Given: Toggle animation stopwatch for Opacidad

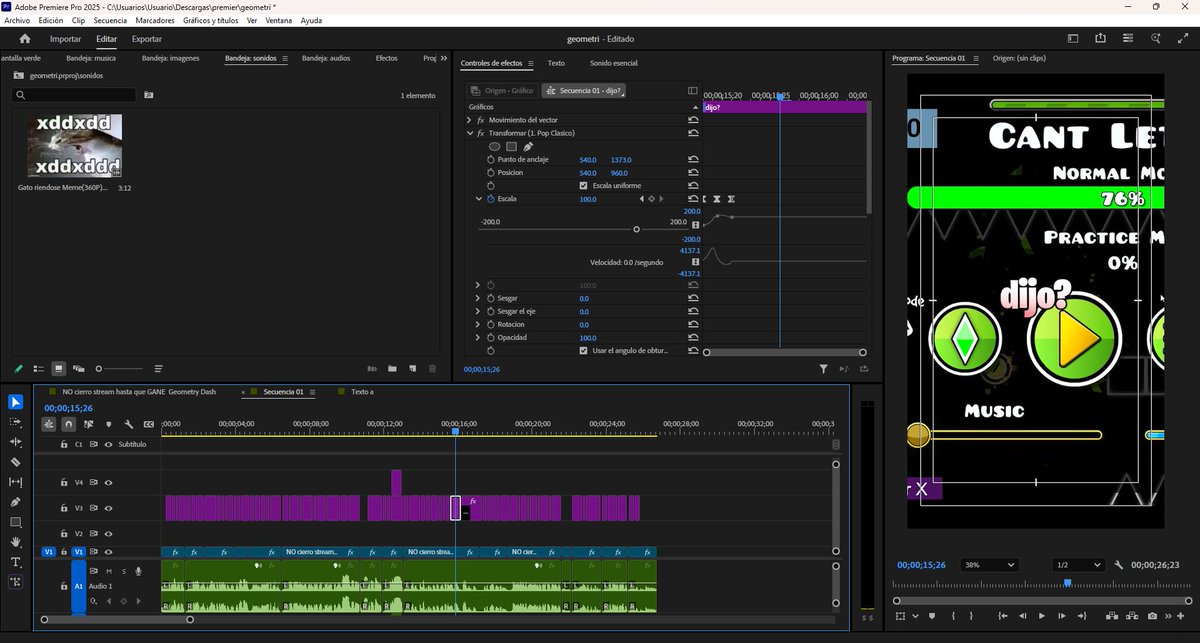Looking at the screenshot, I should click(491, 337).
